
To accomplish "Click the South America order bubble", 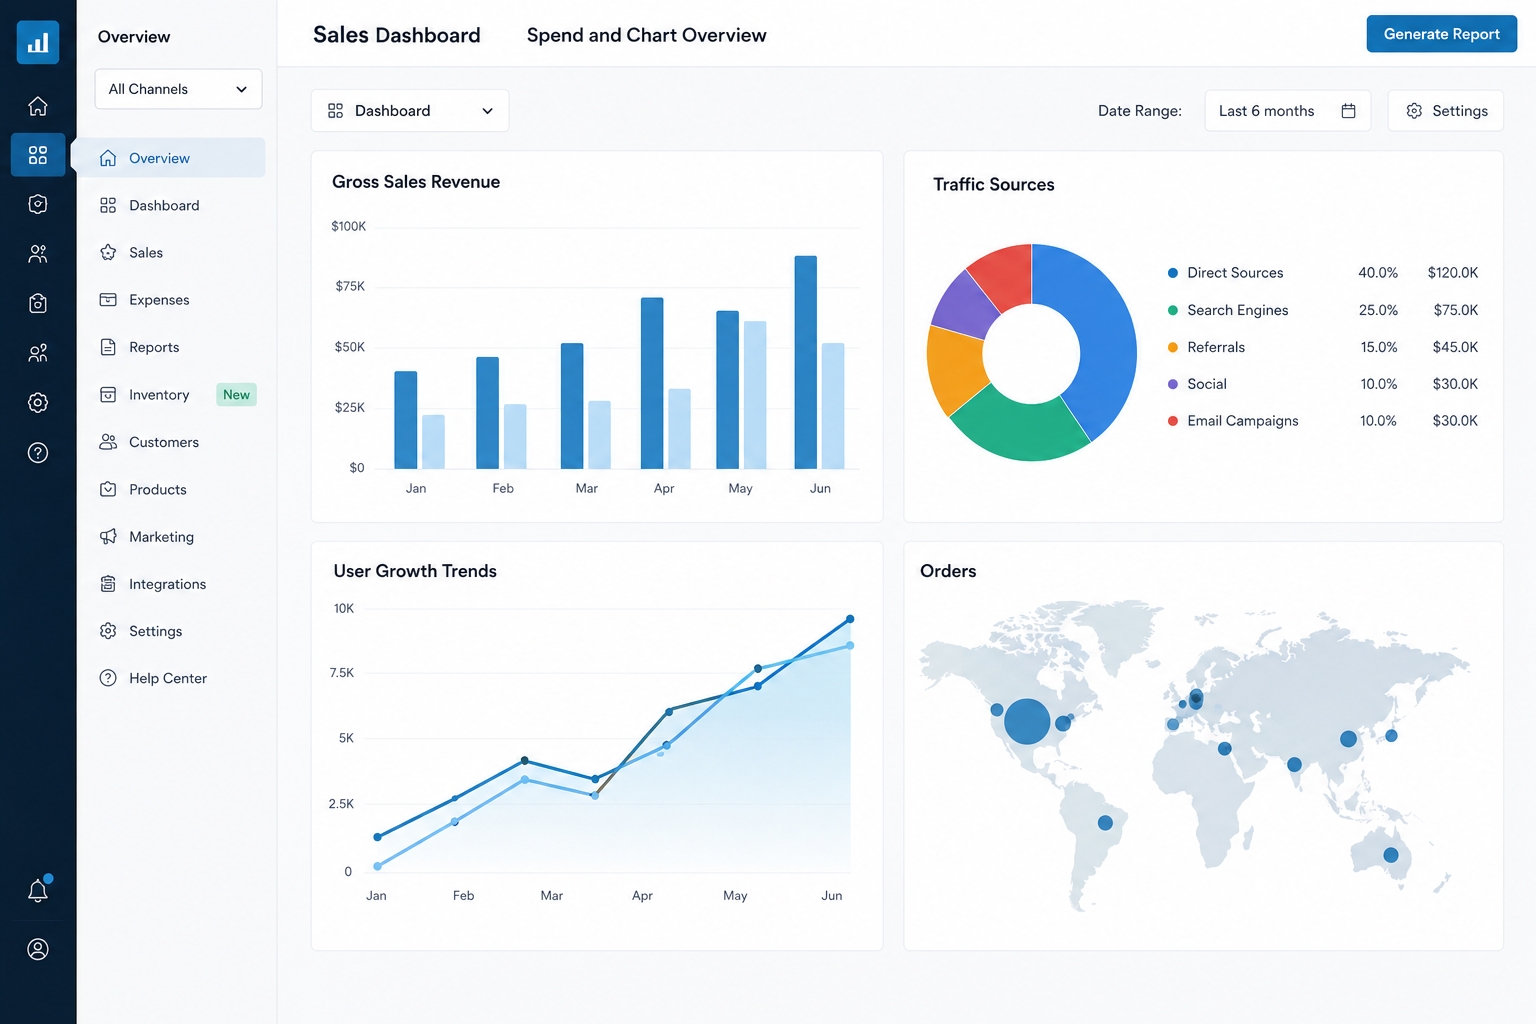I will tap(1105, 823).
